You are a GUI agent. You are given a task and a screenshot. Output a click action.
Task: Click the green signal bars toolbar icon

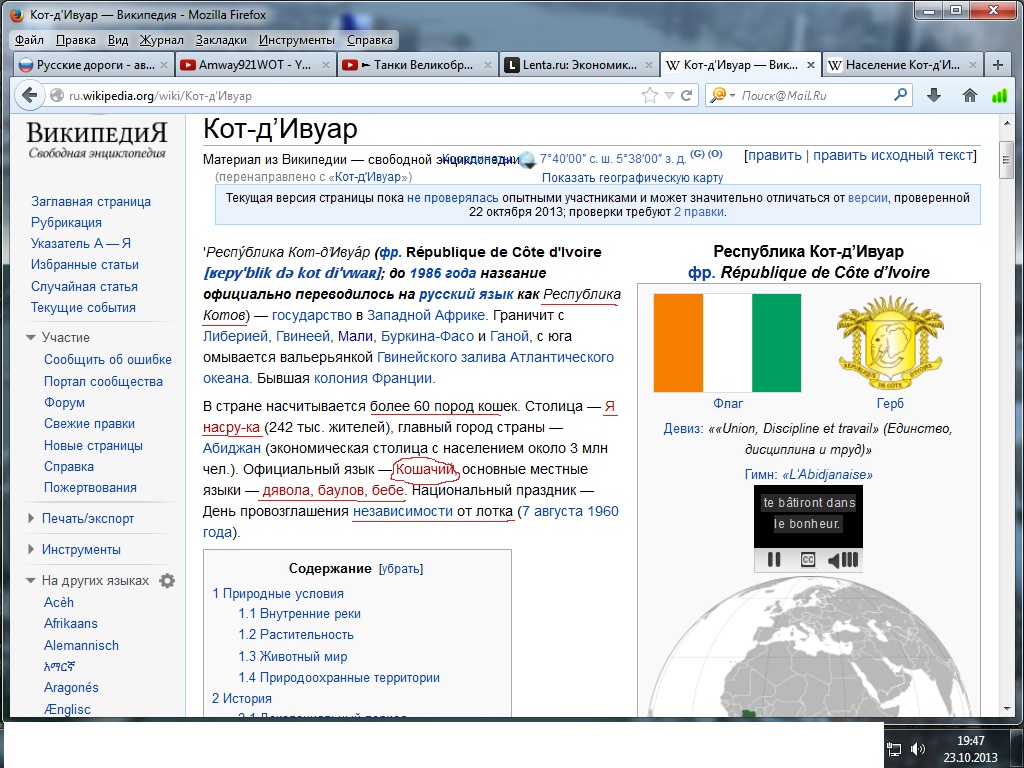coord(999,96)
